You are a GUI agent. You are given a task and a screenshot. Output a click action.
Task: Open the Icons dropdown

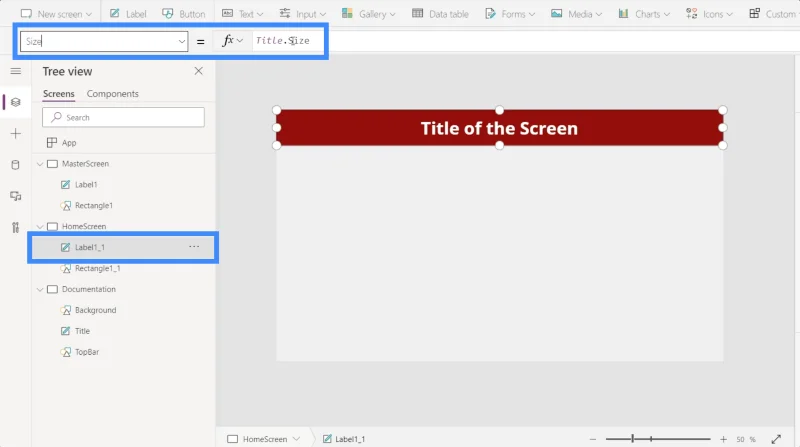pos(709,14)
